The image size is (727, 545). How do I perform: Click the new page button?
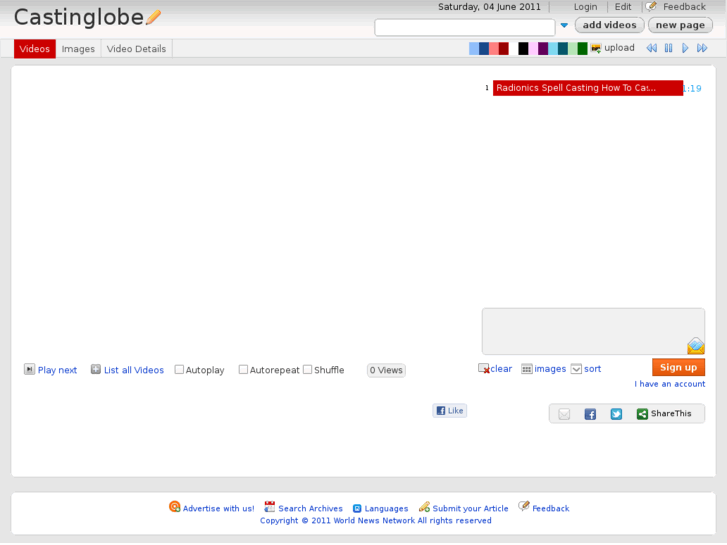click(680, 25)
